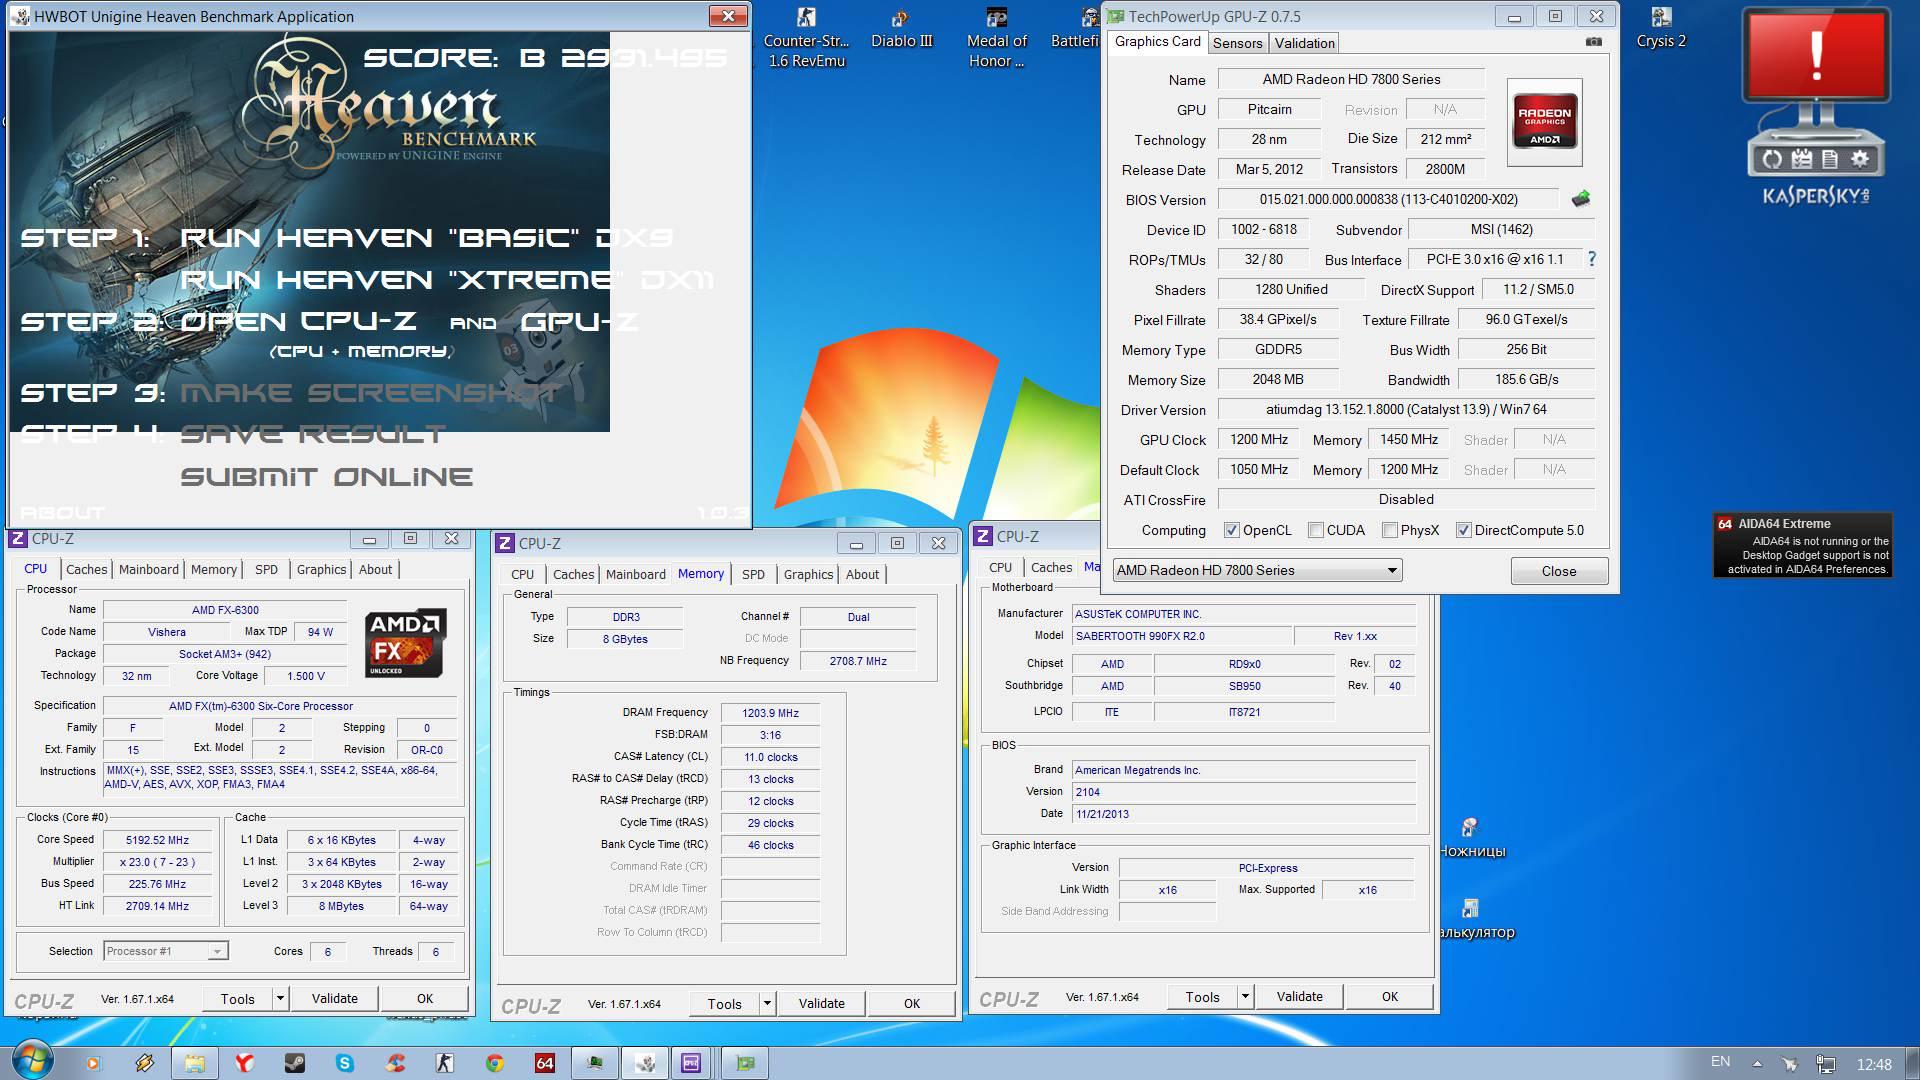The width and height of the screenshot is (1920, 1080).
Task: Click Close button in GPU-Z
Action: (1558, 571)
